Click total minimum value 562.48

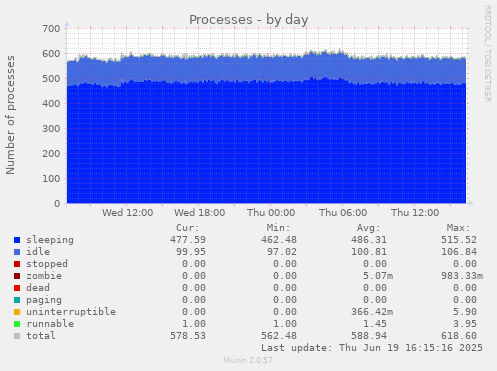(279, 336)
